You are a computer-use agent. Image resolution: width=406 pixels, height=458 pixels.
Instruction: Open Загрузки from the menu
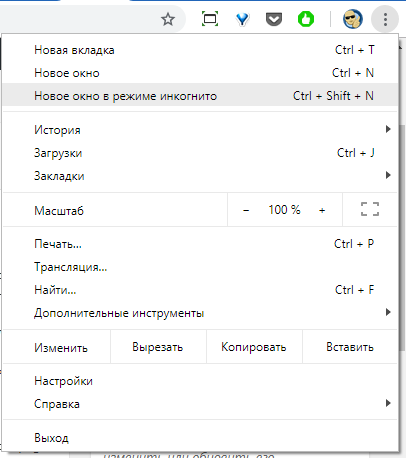coord(200,153)
